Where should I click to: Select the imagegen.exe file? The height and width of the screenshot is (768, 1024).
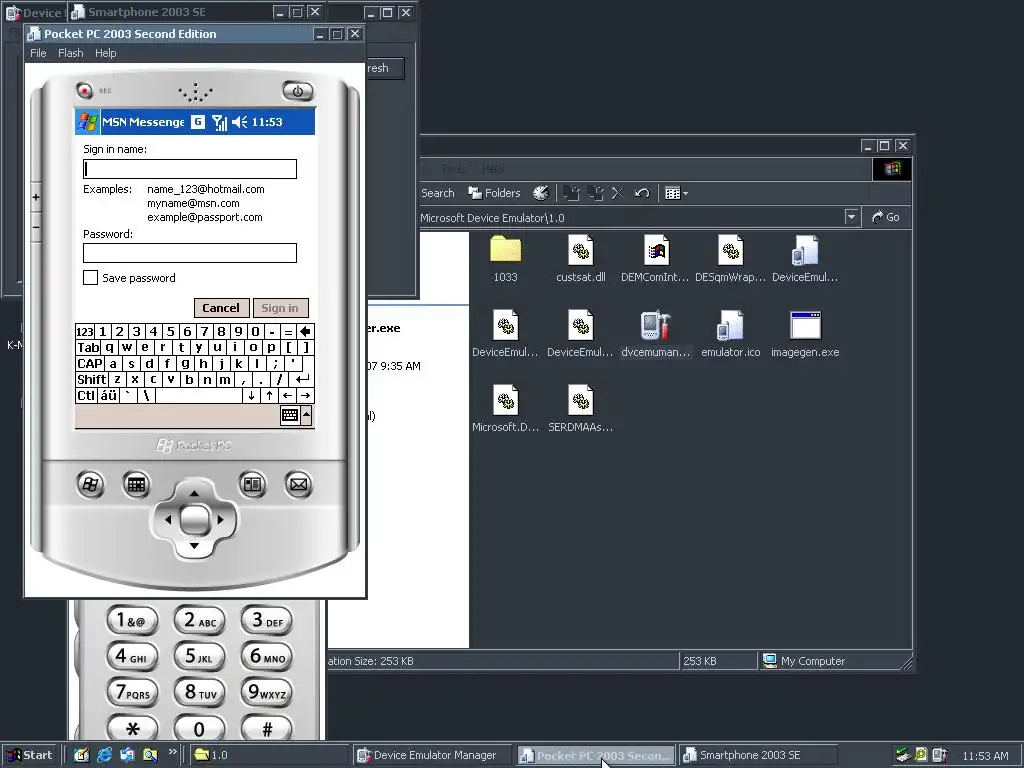click(x=805, y=334)
